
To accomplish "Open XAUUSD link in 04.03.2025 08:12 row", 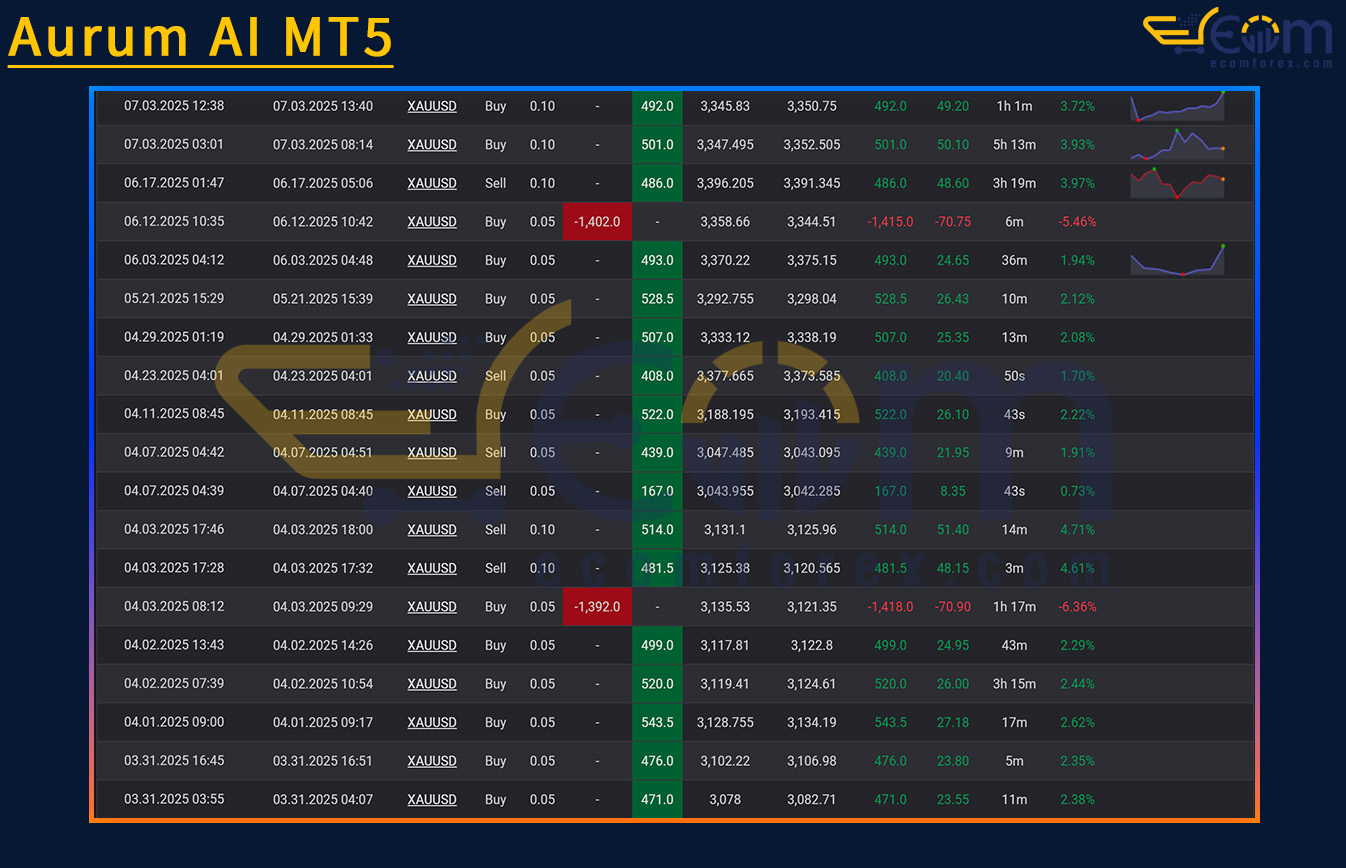I will point(432,607).
